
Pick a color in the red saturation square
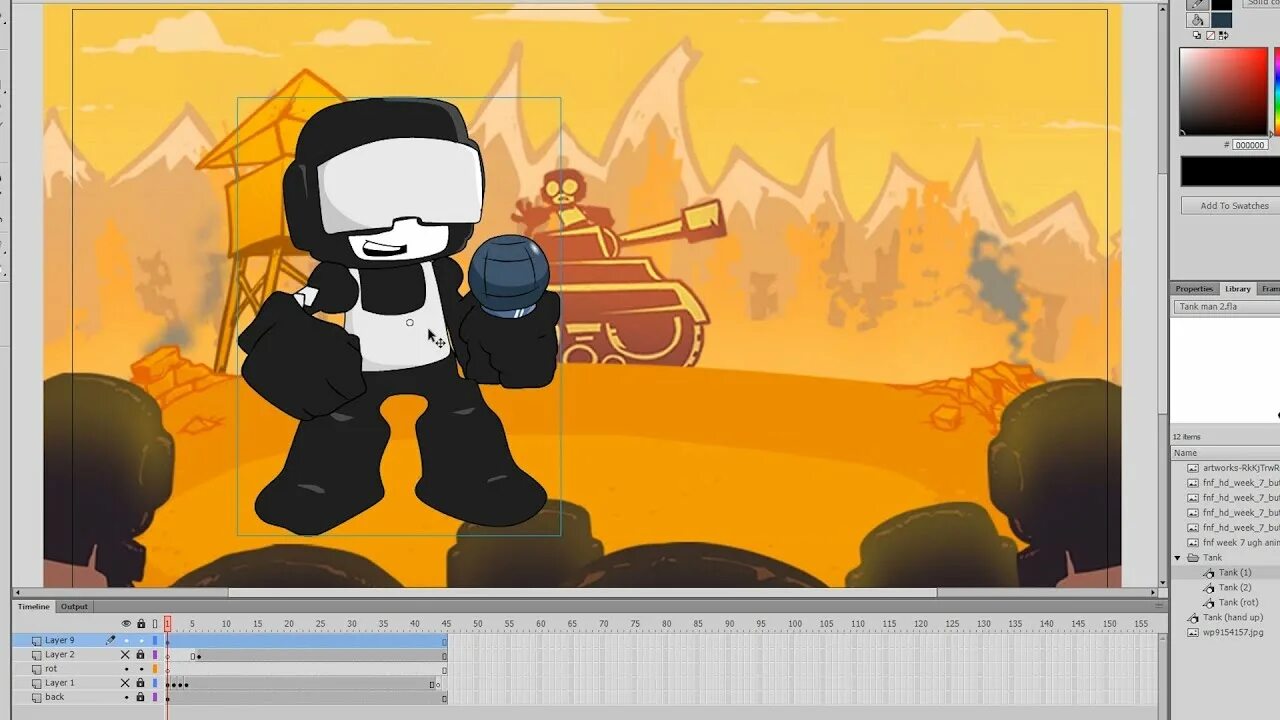(x=1223, y=90)
